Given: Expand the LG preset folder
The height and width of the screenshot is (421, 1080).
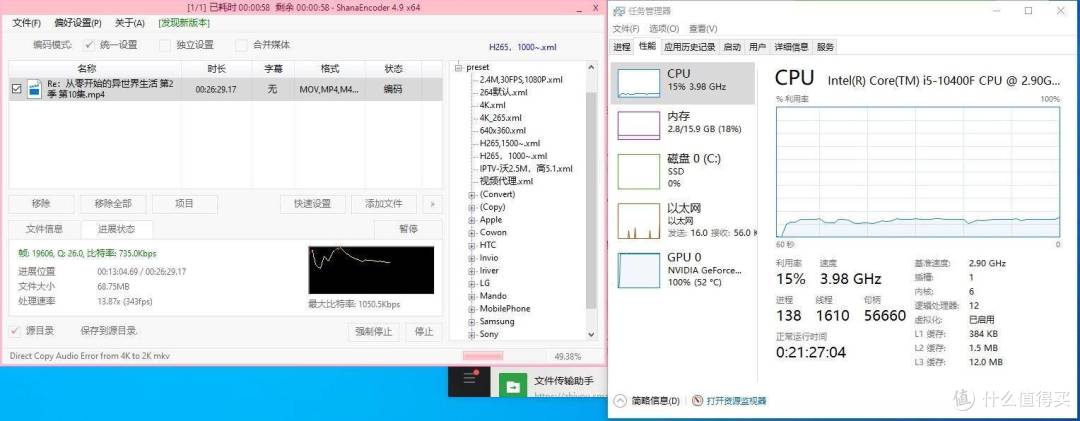Looking at the screenshot, I should (x=472, y=283).
